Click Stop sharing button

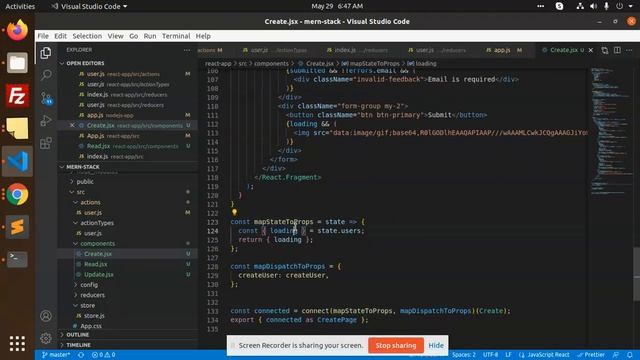coord(396,345)
